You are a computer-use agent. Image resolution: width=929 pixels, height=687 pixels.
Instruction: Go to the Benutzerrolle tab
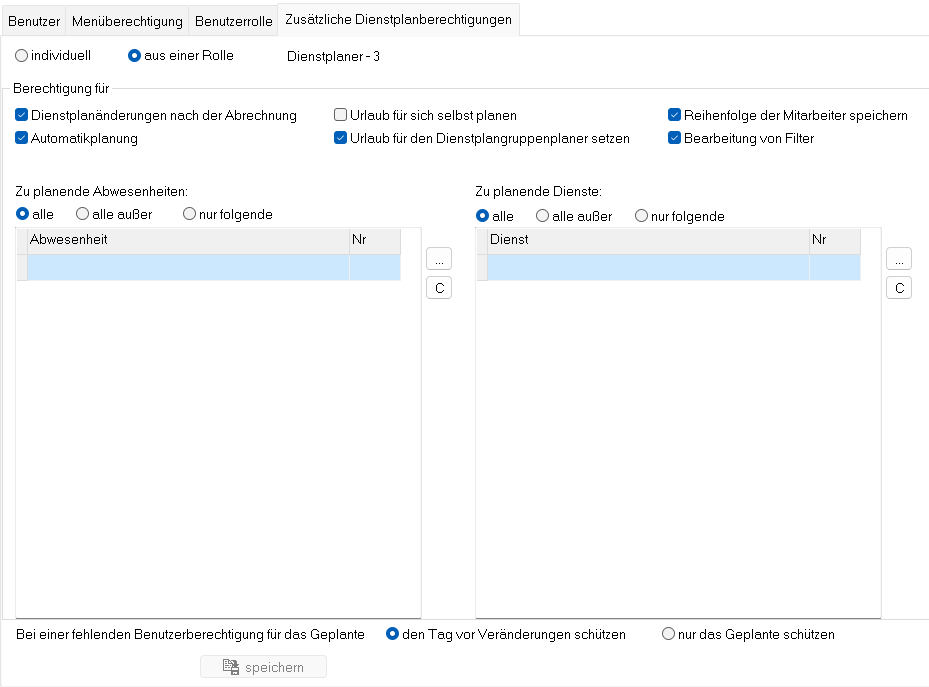(x=233, y=20)
